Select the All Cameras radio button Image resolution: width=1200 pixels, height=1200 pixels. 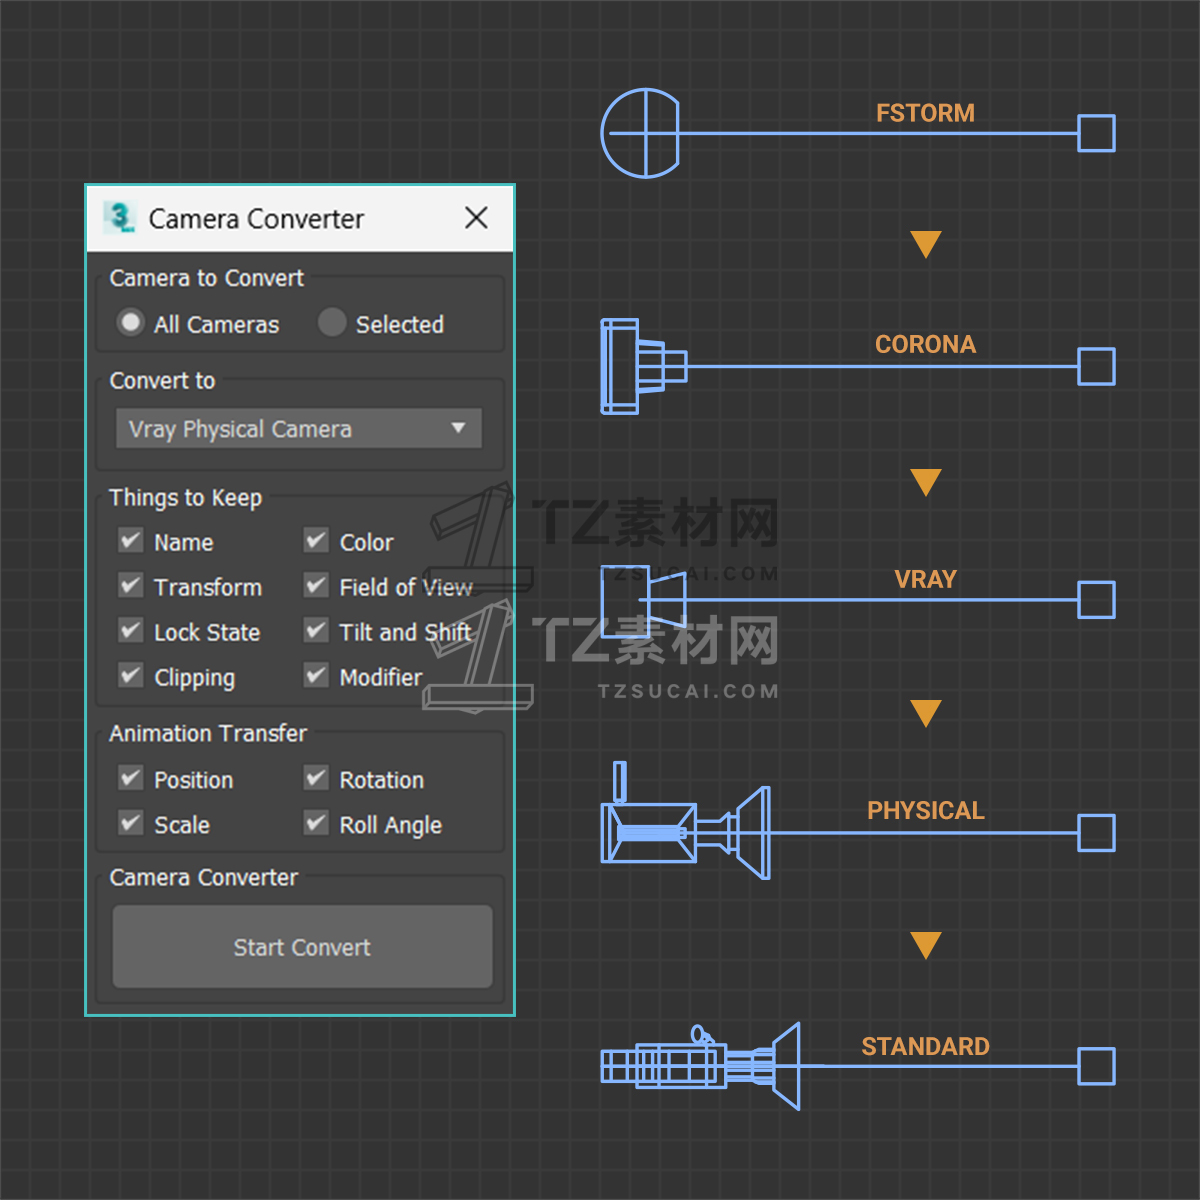[x=130, y=323]
